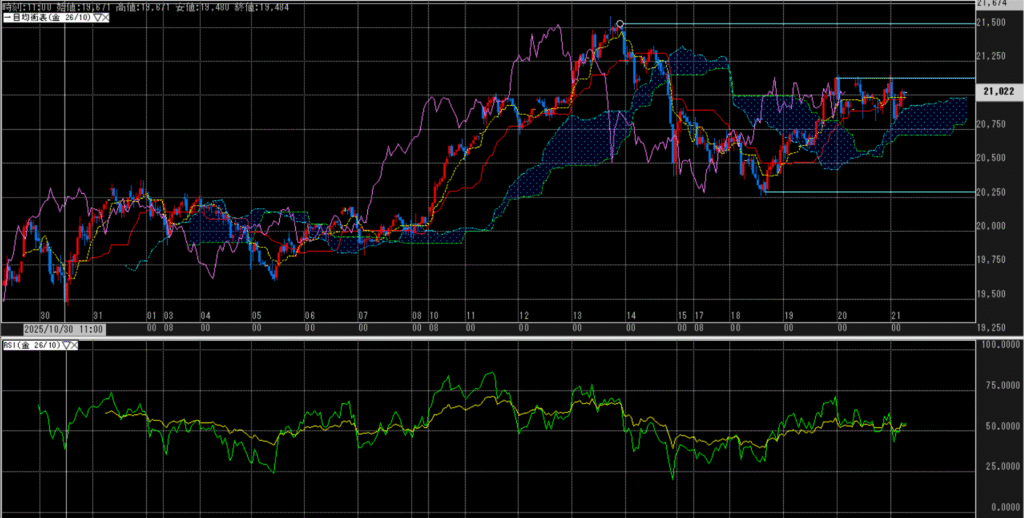Viewport: 1024px width, 518px height.
Task: Select the horizontal line at the 21,500 high
Action: pos(800,24)
